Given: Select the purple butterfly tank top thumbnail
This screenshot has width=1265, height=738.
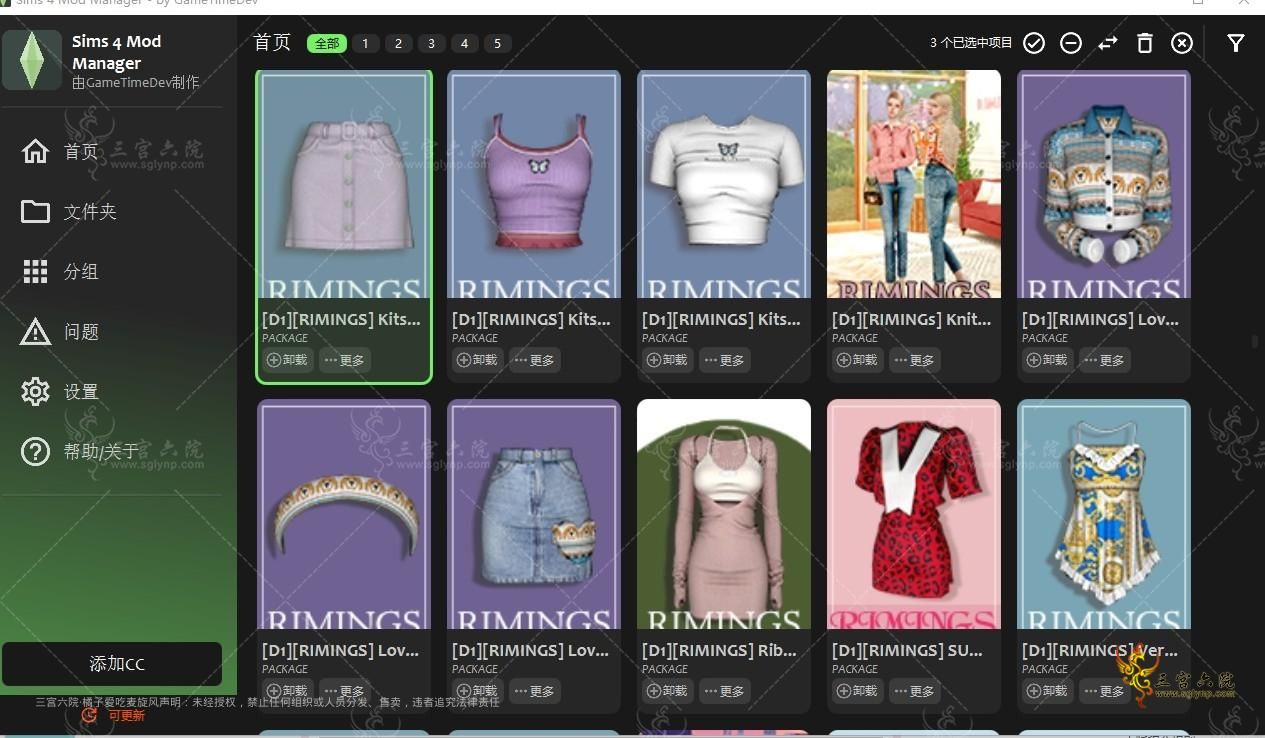Looking at the screenshot, I should tap(534, 185).
